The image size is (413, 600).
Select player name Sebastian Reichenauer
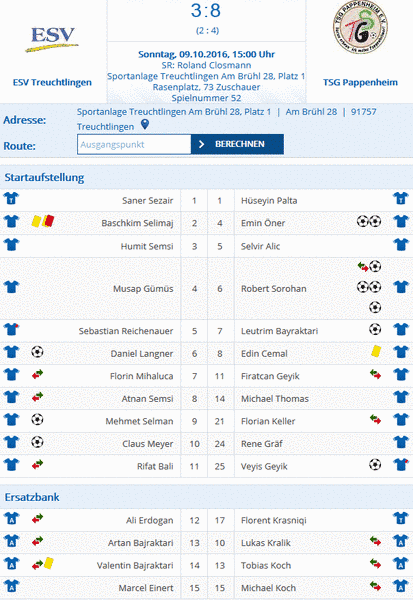(x=126, y=331)
